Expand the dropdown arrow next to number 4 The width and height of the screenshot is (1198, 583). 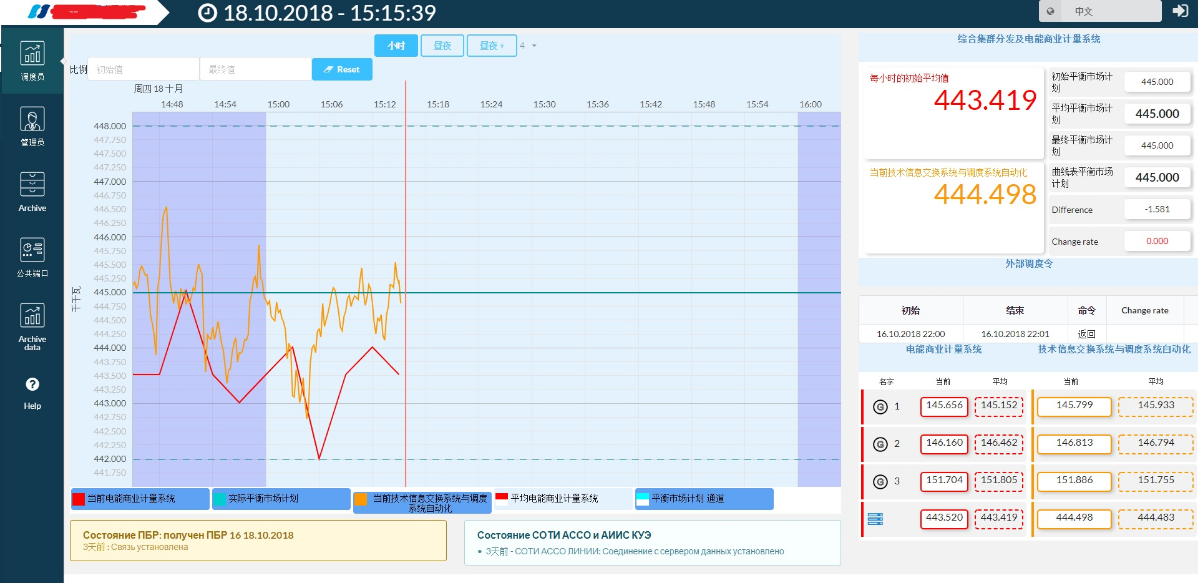click(534, 45)
